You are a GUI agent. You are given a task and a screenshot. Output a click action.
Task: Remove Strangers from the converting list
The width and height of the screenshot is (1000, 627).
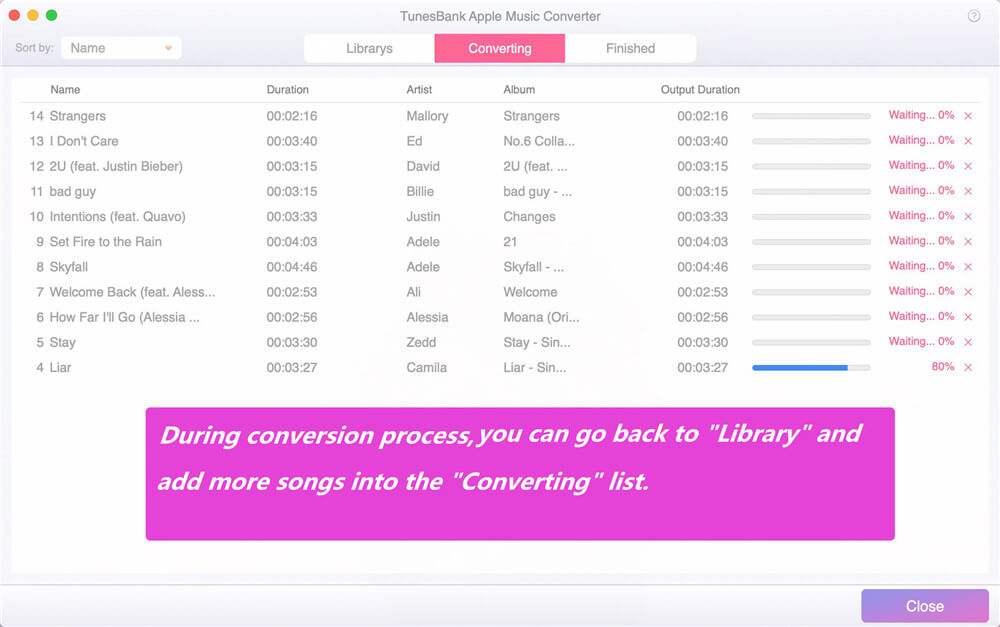coord(968,116)
